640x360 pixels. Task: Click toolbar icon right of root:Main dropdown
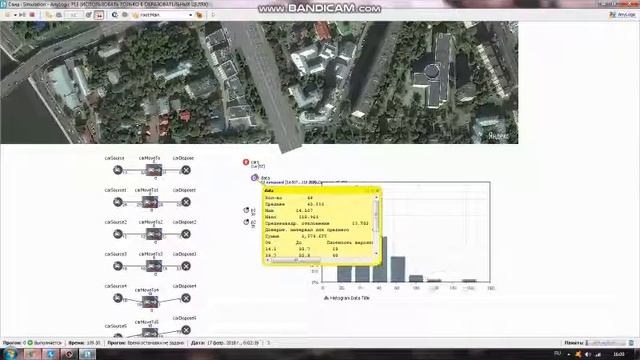(x=200, y=15)
